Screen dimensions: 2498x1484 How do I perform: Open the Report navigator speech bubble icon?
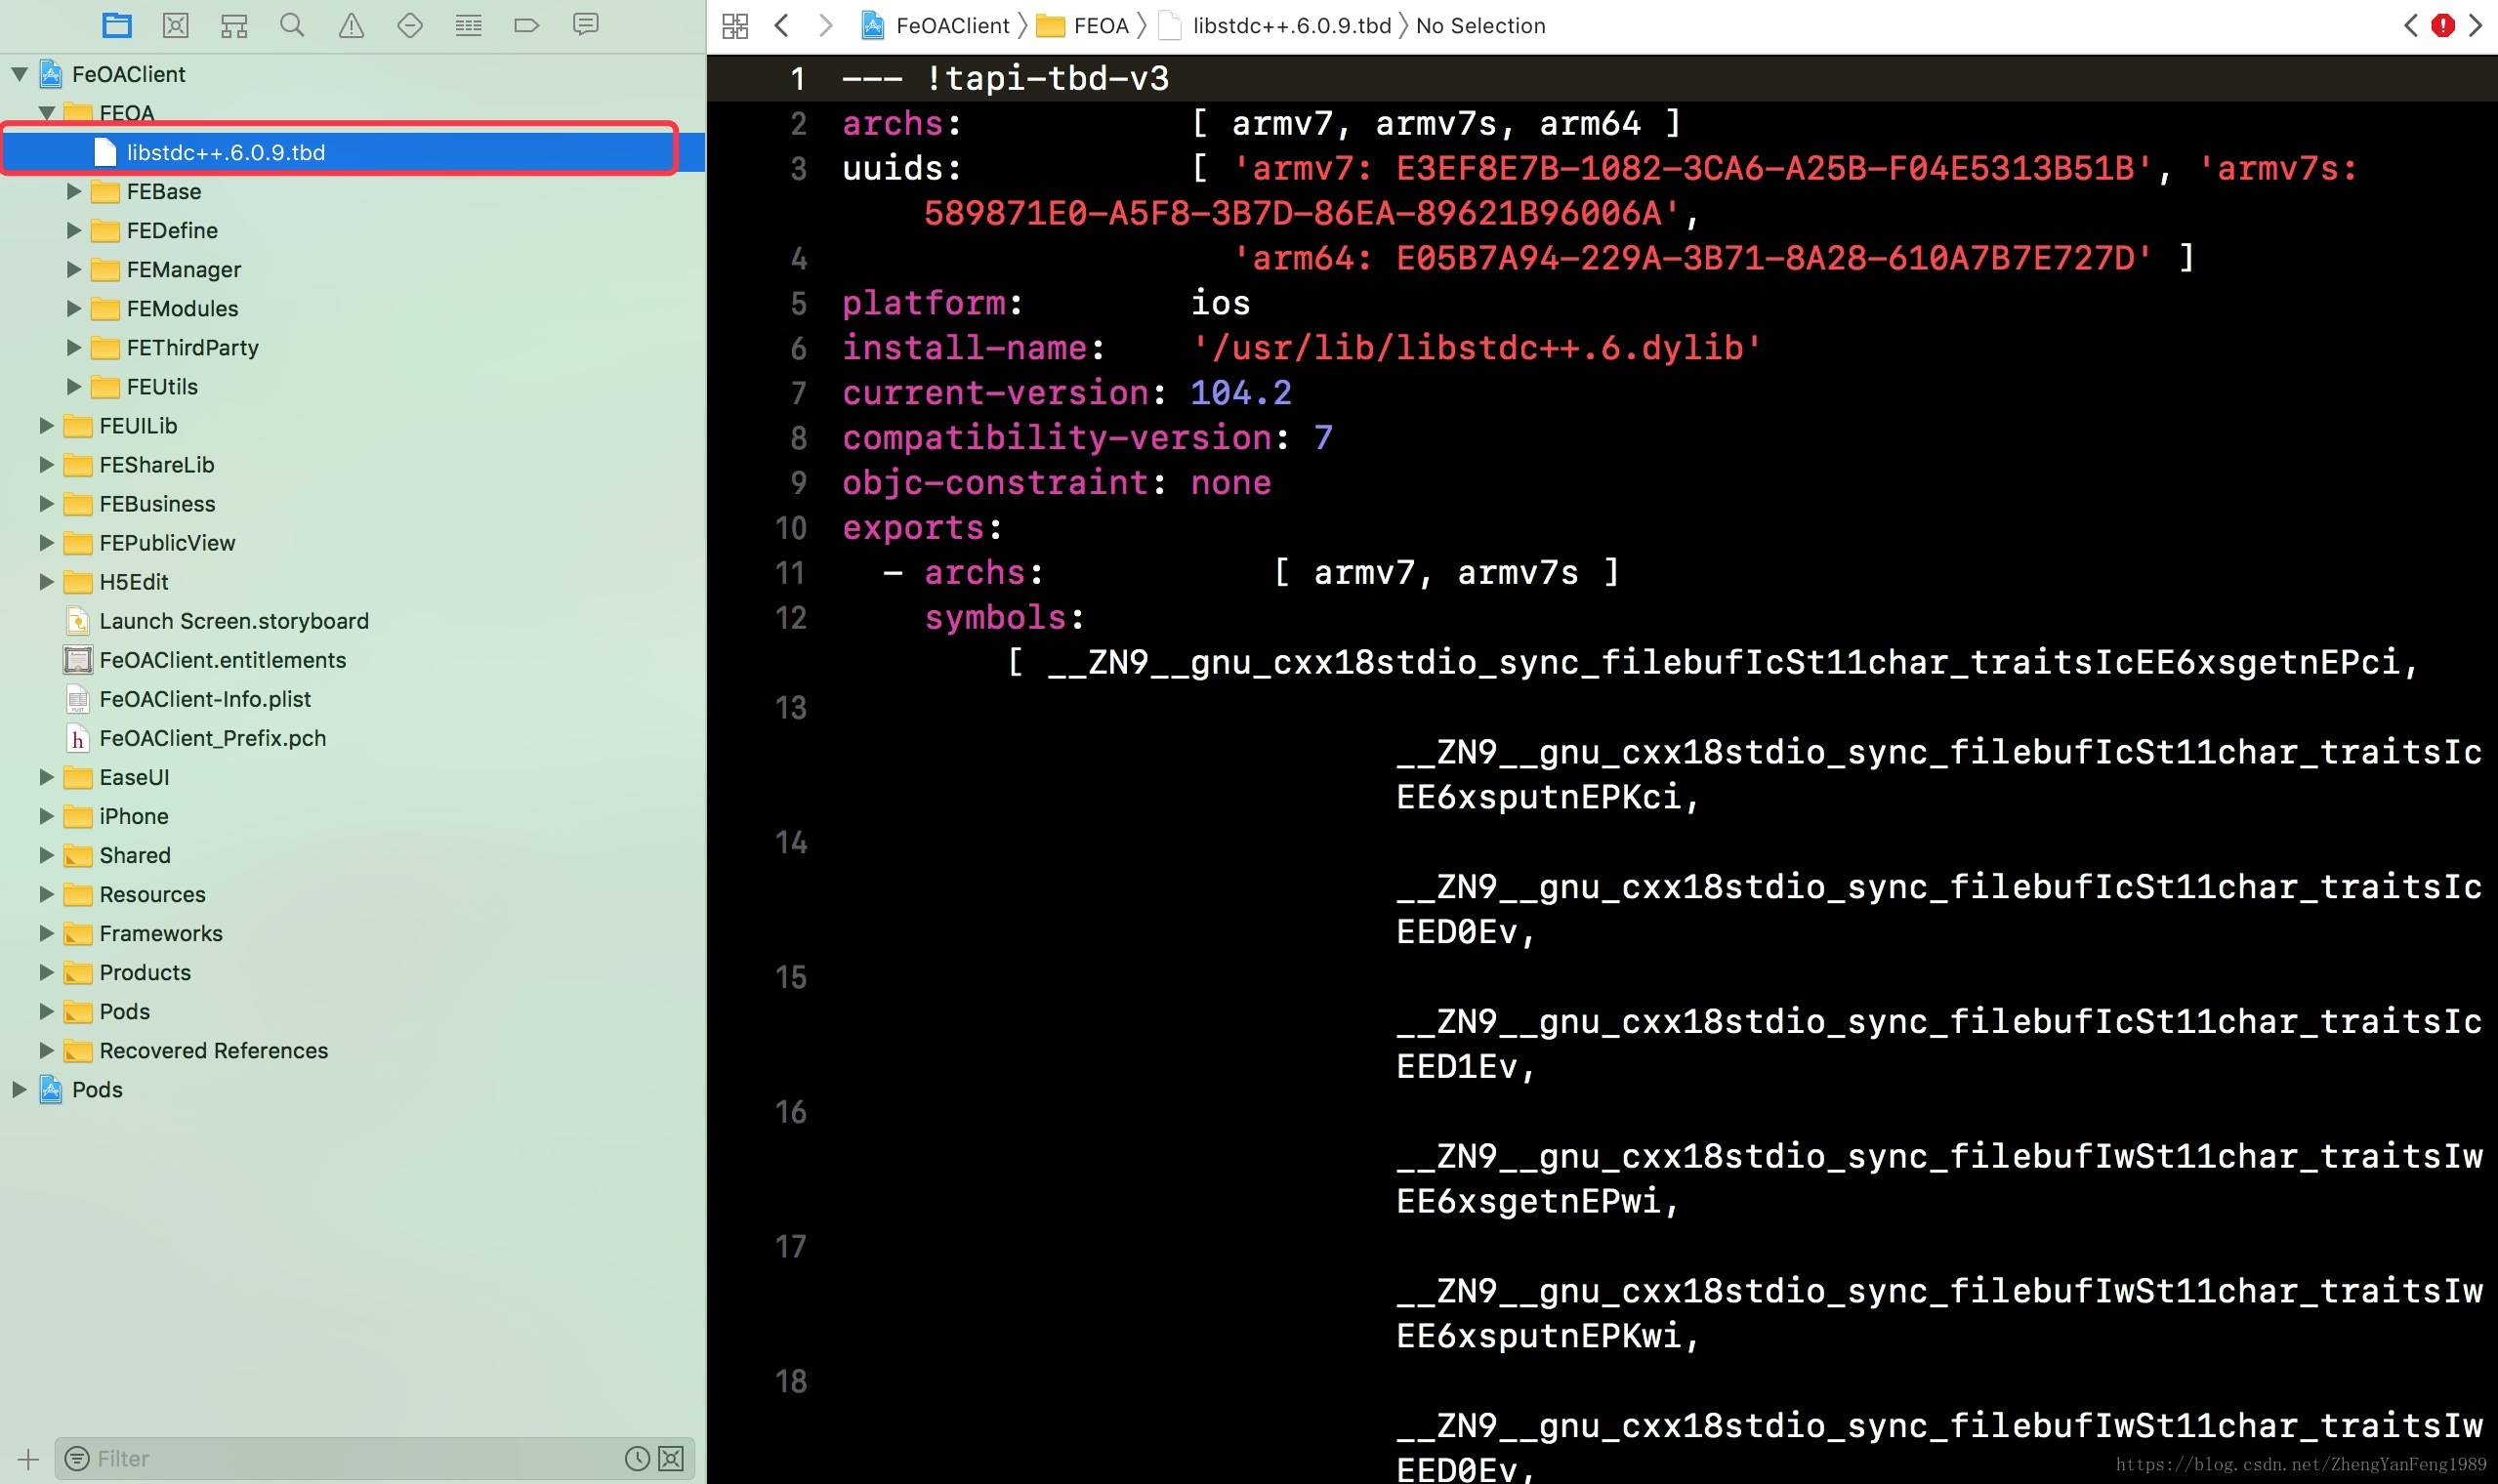[x=585, y=25]
